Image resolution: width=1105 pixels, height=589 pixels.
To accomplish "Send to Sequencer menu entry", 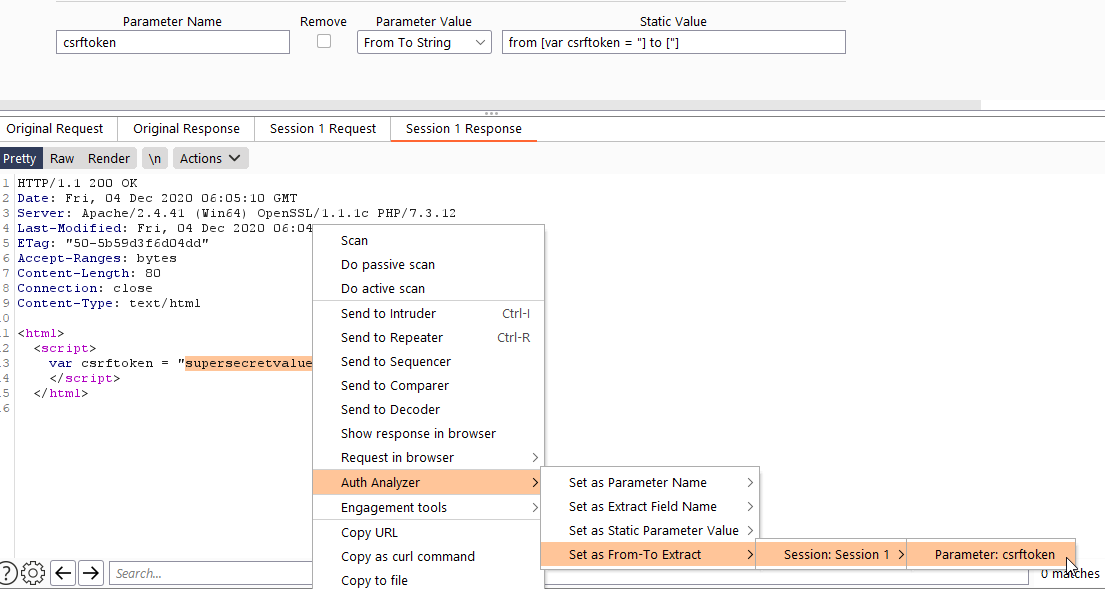I will (x=428, y=361).
